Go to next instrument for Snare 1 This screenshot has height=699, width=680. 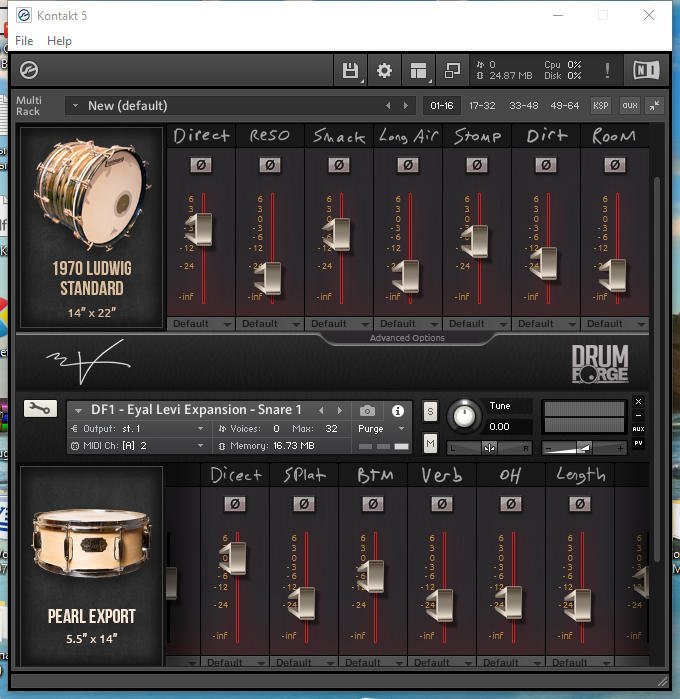pos(340,410)
